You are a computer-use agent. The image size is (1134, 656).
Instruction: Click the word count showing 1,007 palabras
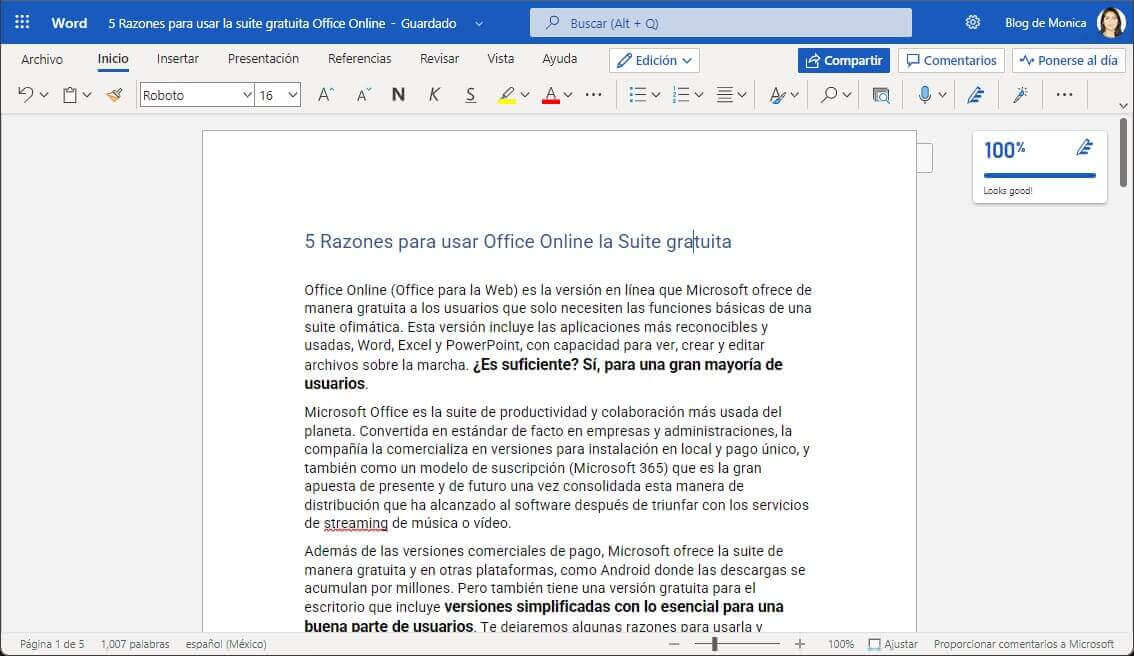click(134, 644)
